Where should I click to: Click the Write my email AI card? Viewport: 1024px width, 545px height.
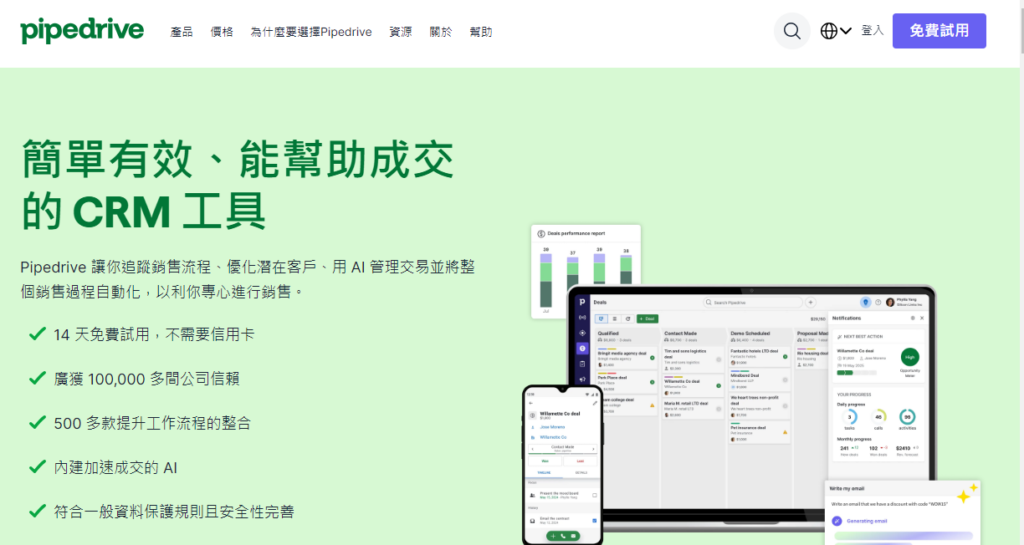[902, 513]
